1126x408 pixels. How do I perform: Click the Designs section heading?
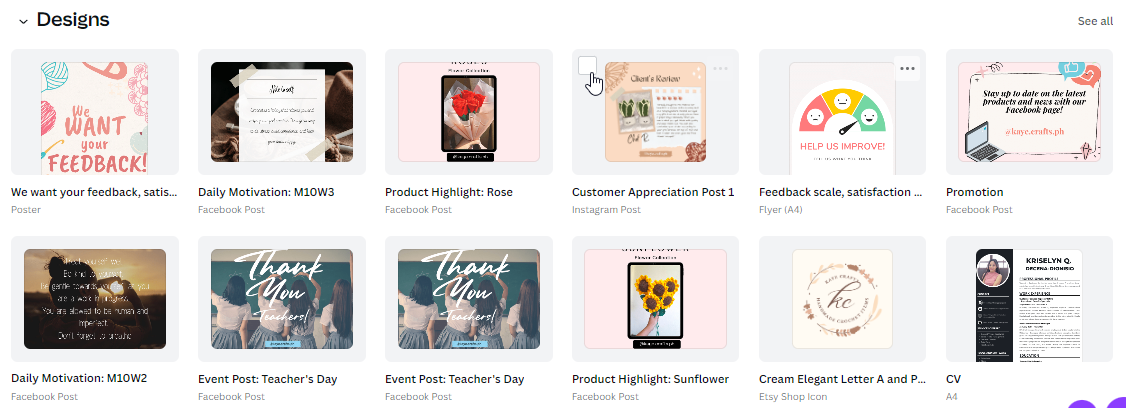tap(73, 20)
